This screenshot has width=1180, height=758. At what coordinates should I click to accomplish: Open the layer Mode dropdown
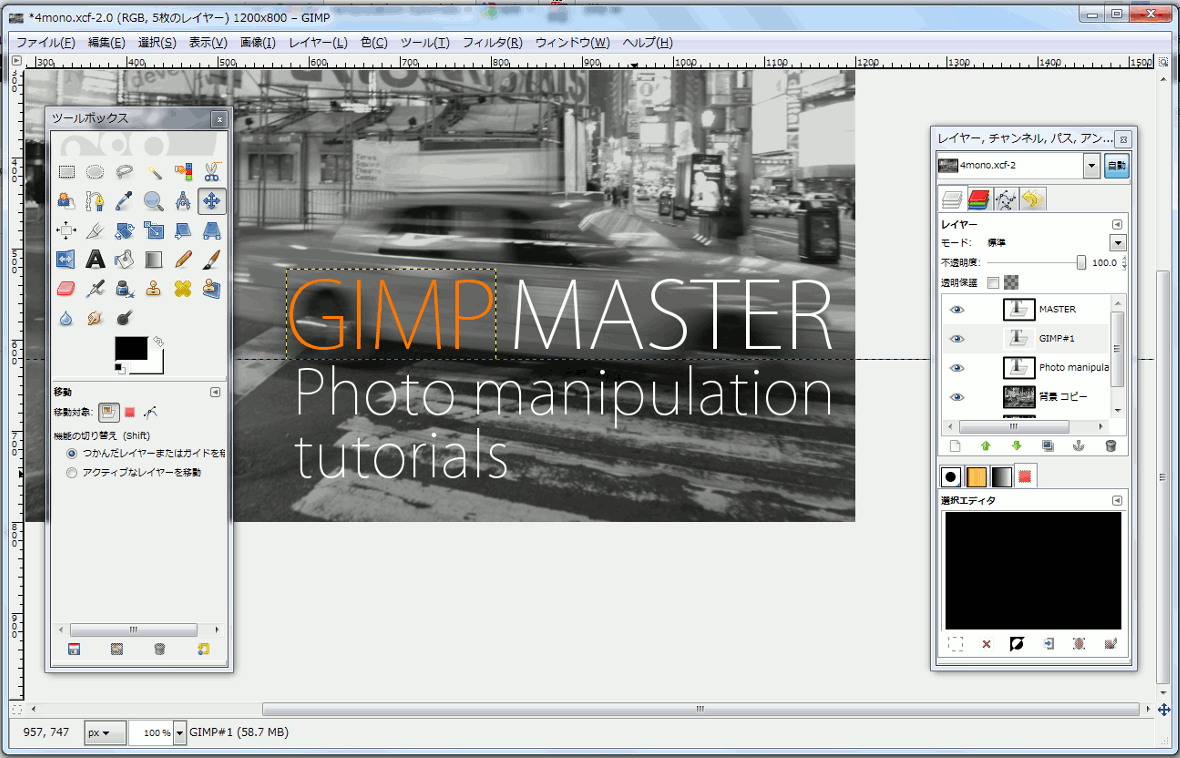(1117, 242)
